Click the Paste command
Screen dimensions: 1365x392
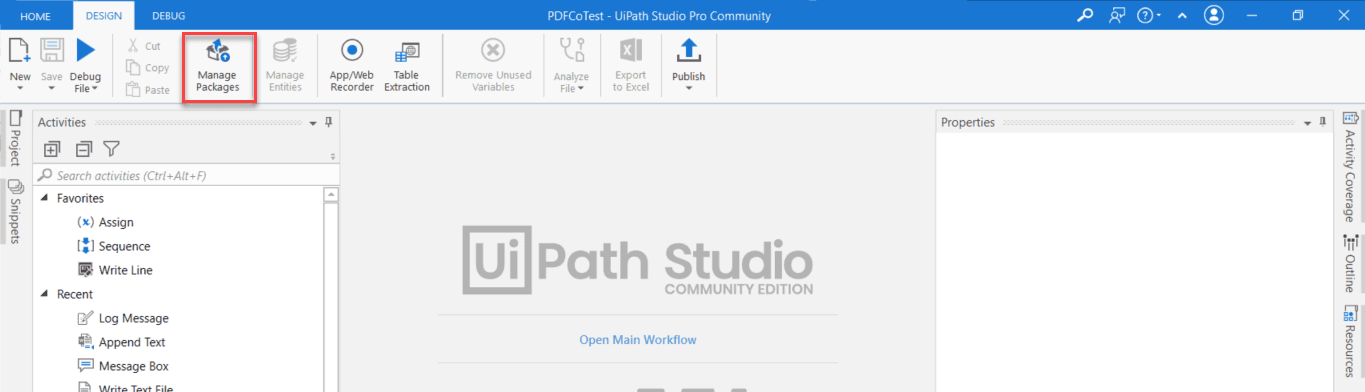(x=147, y=90)
